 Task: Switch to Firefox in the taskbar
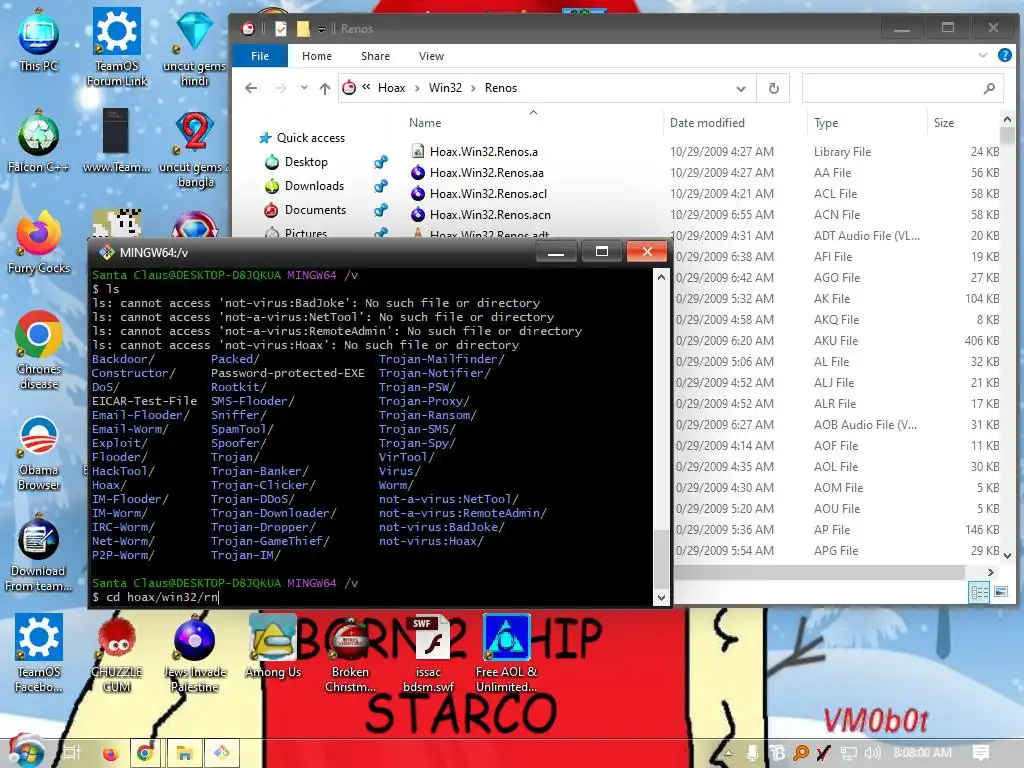click(x=110, y=753)
